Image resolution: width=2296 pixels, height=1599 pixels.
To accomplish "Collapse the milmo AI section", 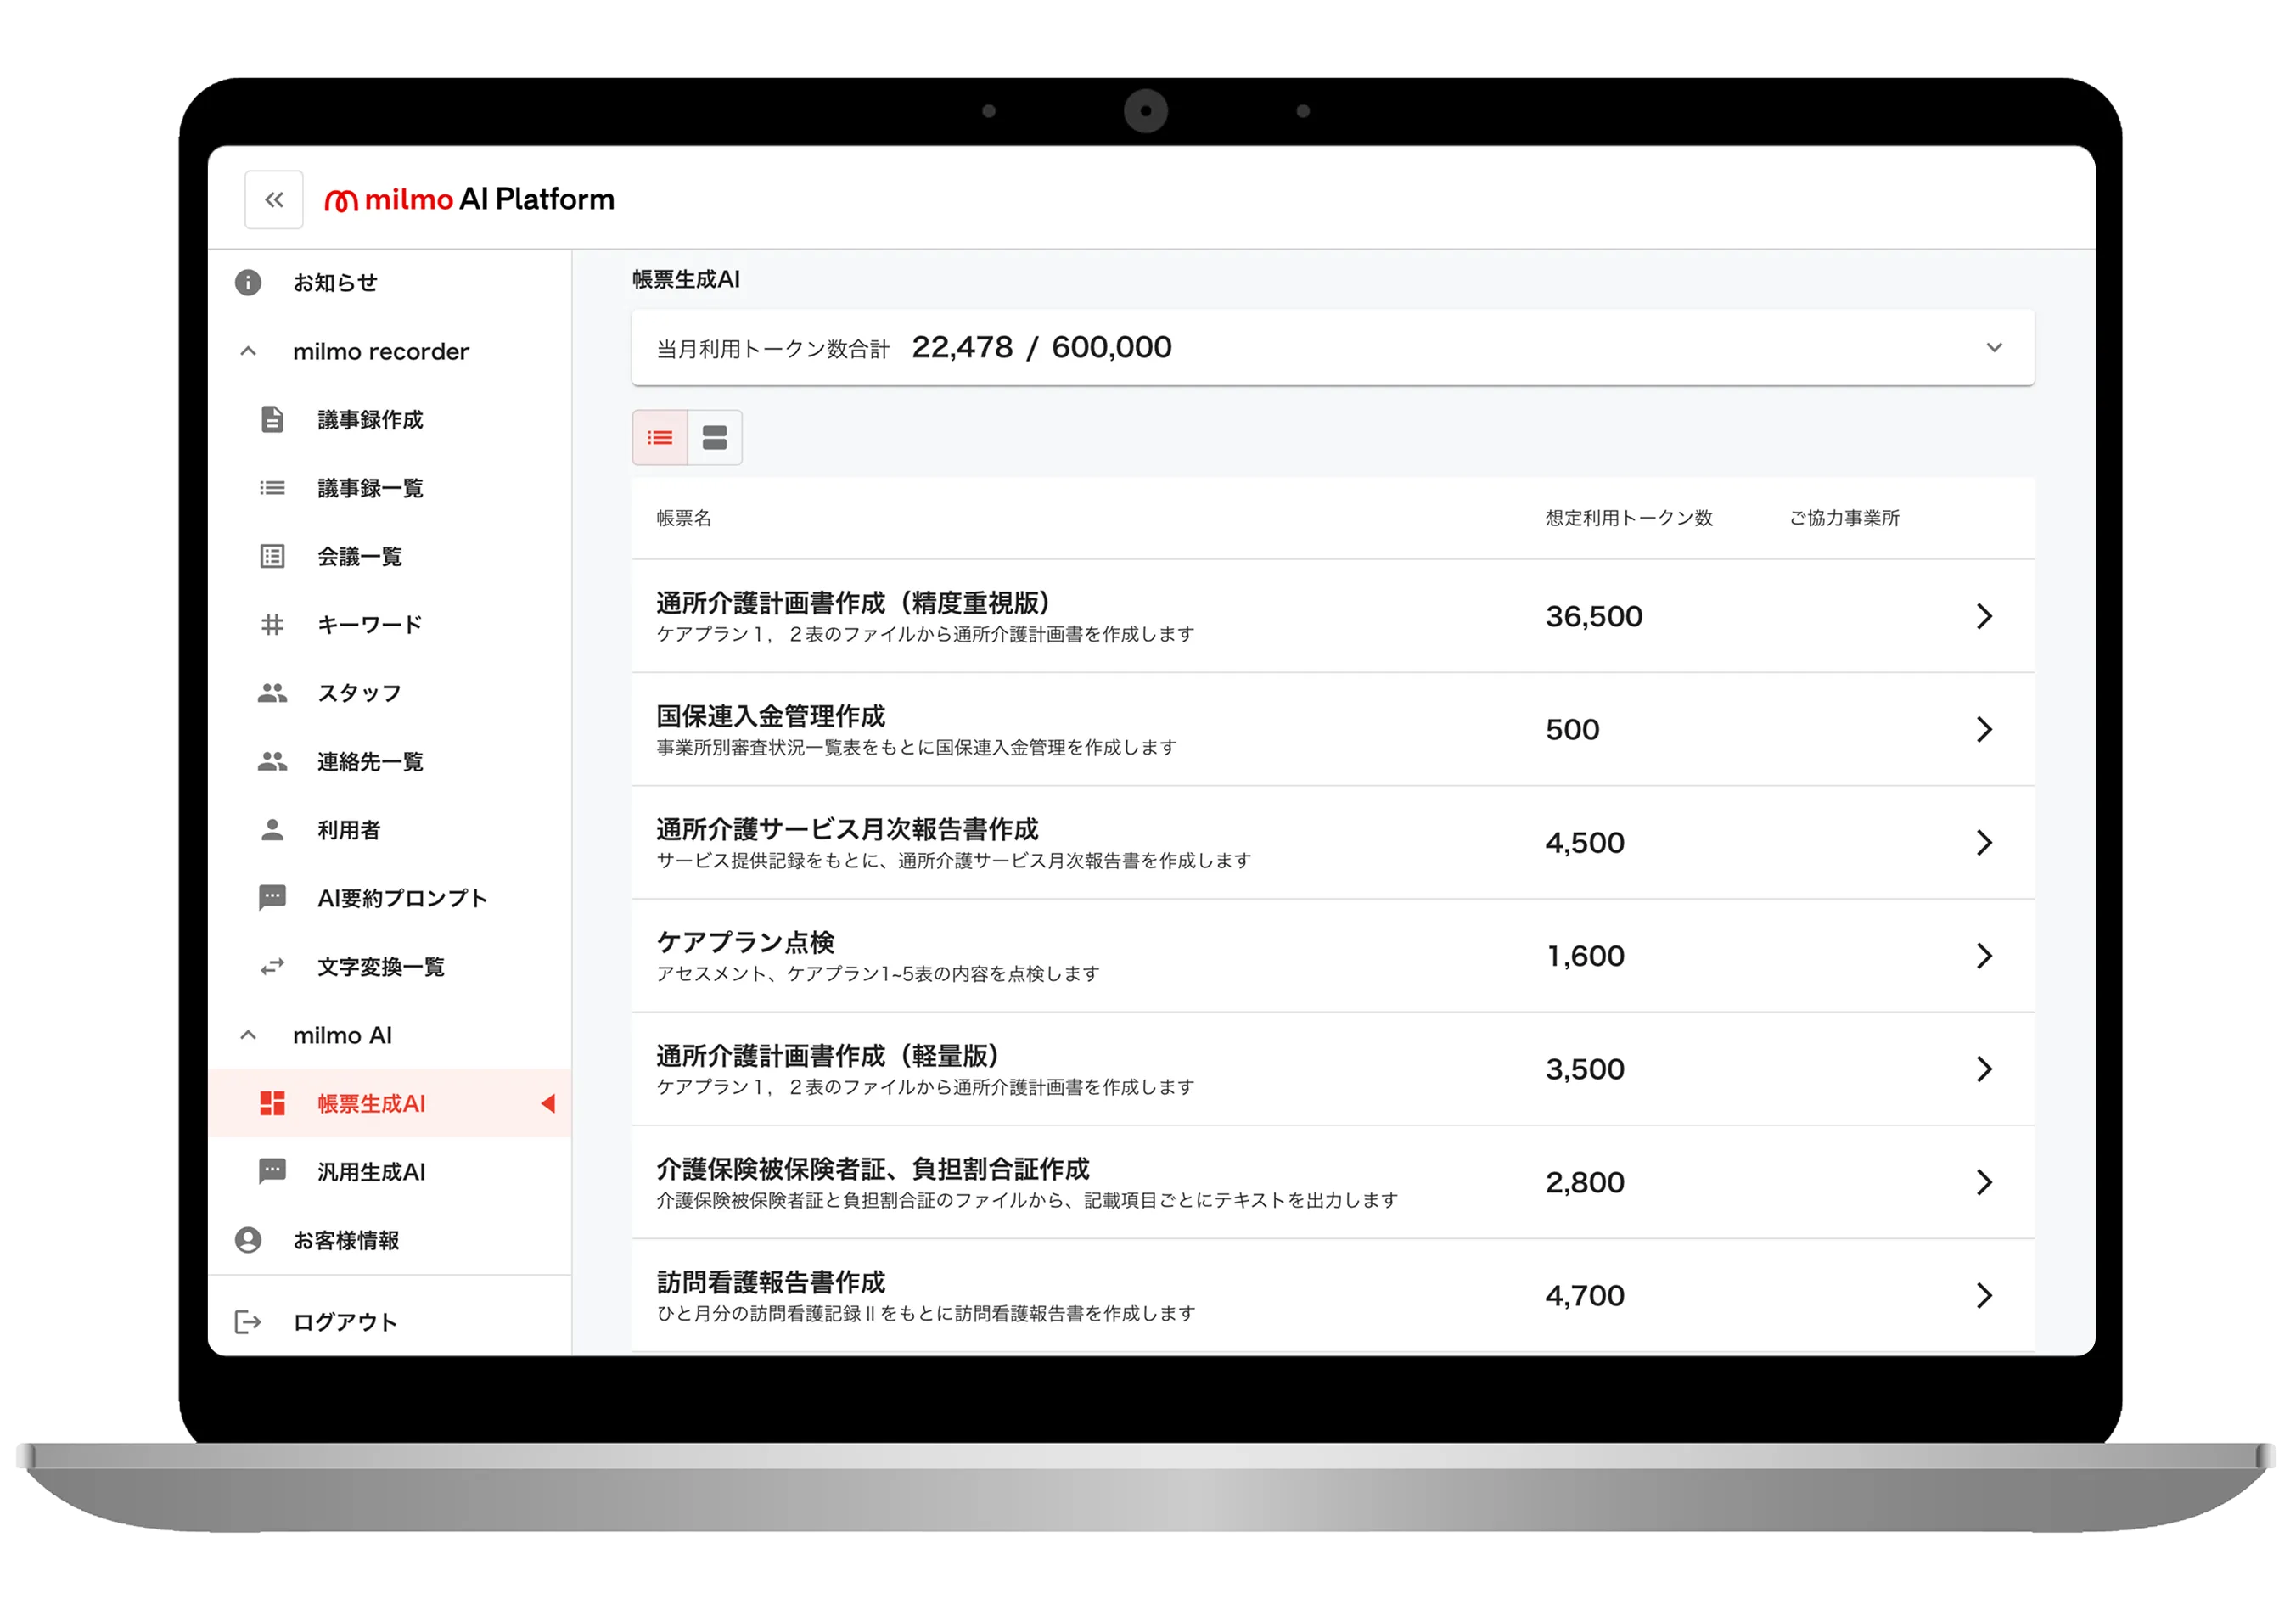I will click(248, 1035).
